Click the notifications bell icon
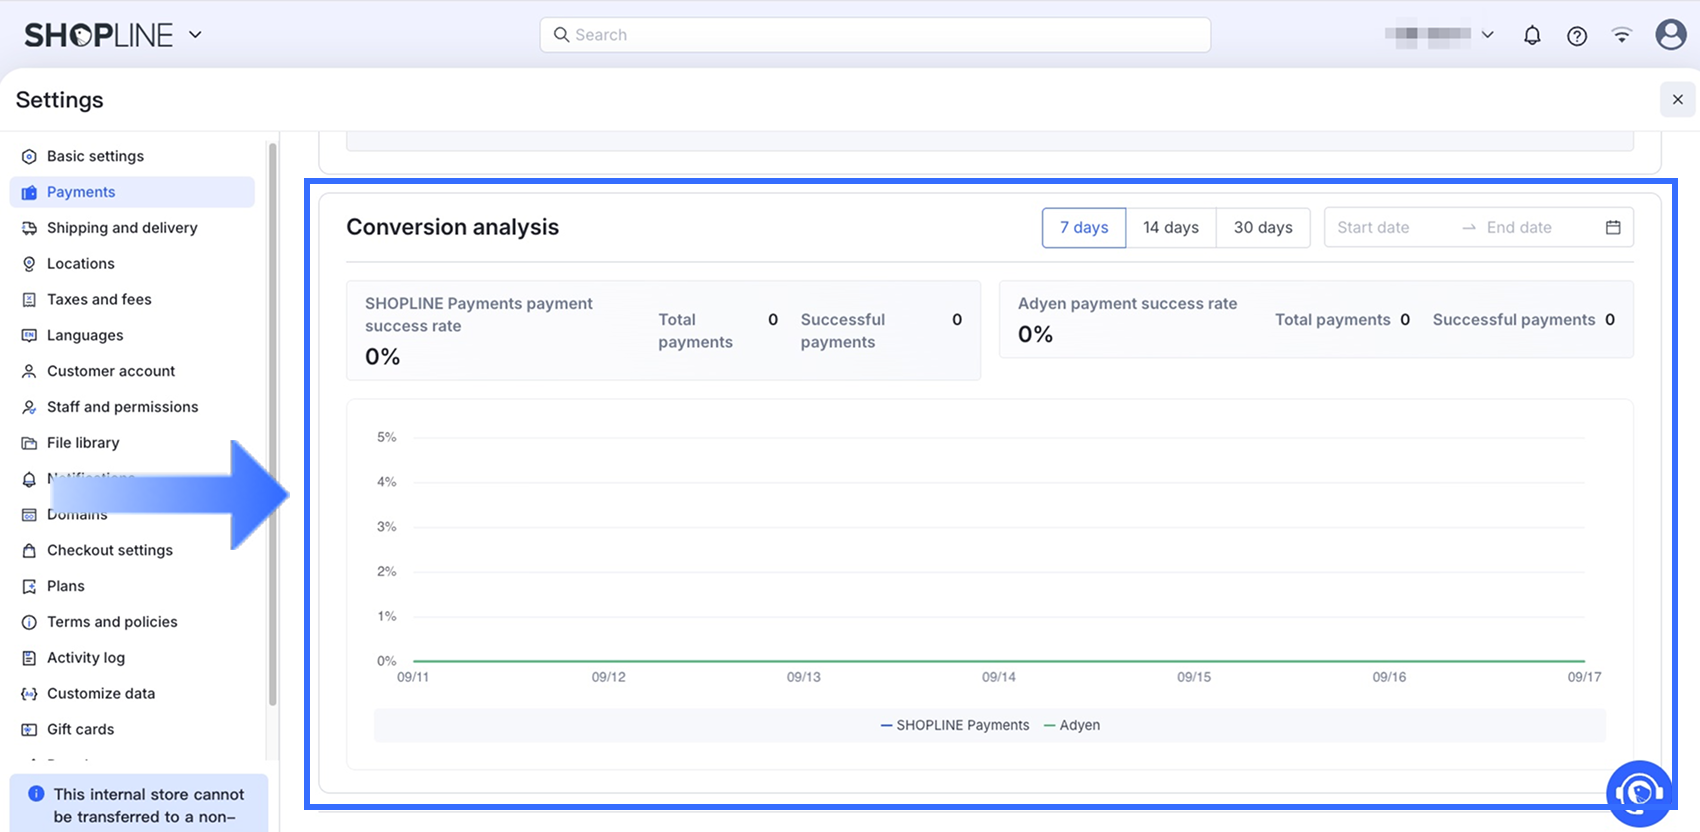The width and height of the screenshot is (1700, 832). pyautogui.click(x=1532, y=36)
